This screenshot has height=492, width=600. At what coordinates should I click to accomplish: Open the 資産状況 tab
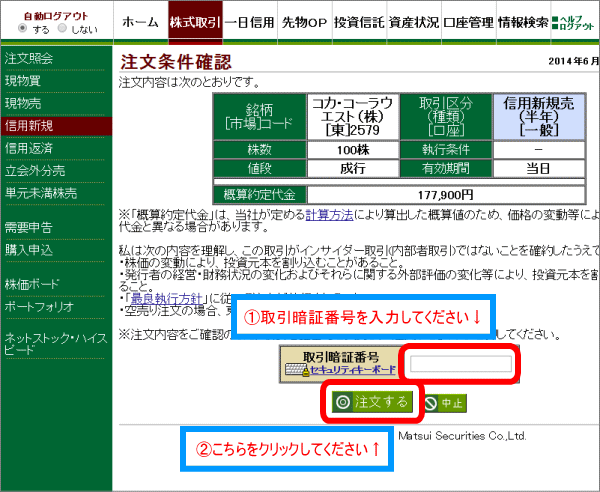(x=414, y=23)
